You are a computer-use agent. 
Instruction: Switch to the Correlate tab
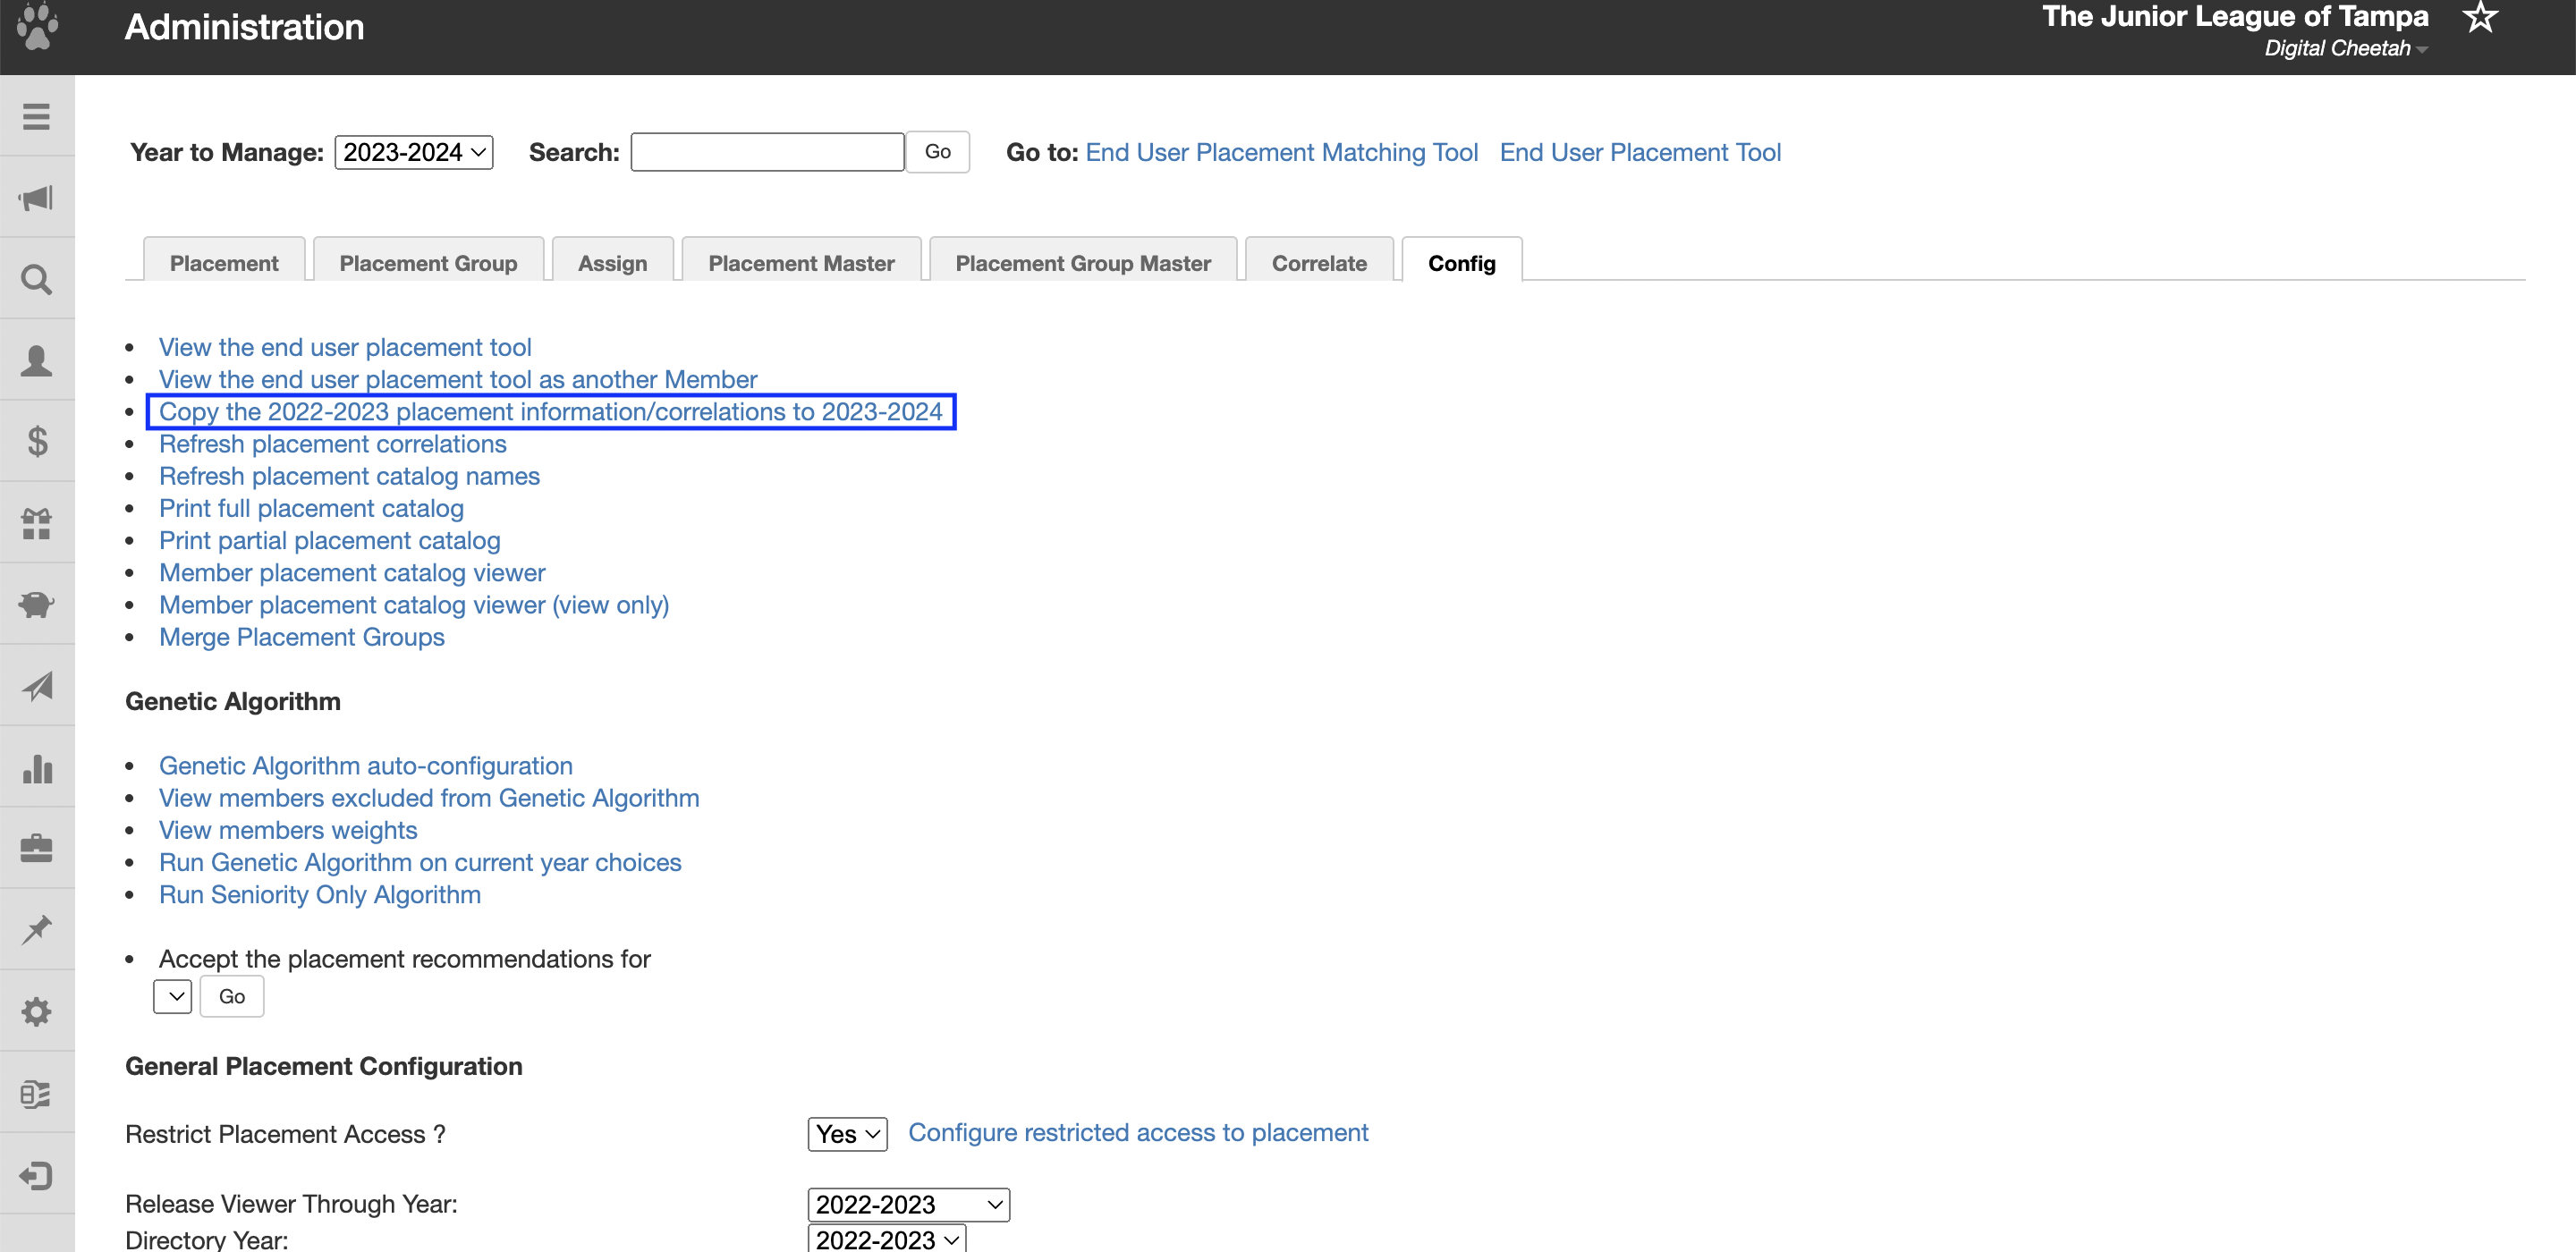pyautogui.click(x=1318, y=263)
